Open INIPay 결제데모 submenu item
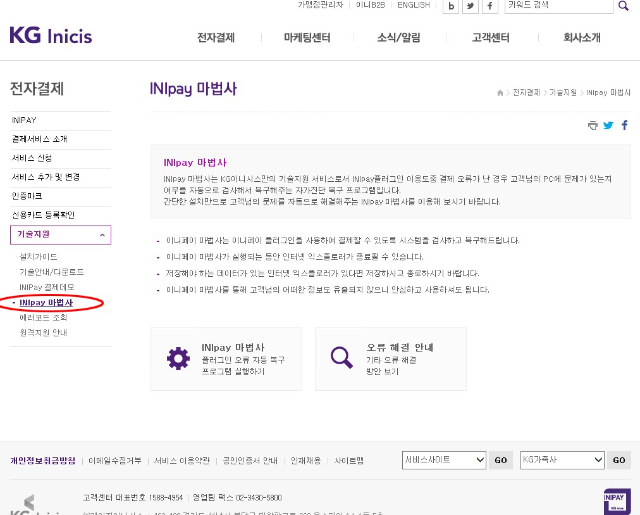 [47, 287]
